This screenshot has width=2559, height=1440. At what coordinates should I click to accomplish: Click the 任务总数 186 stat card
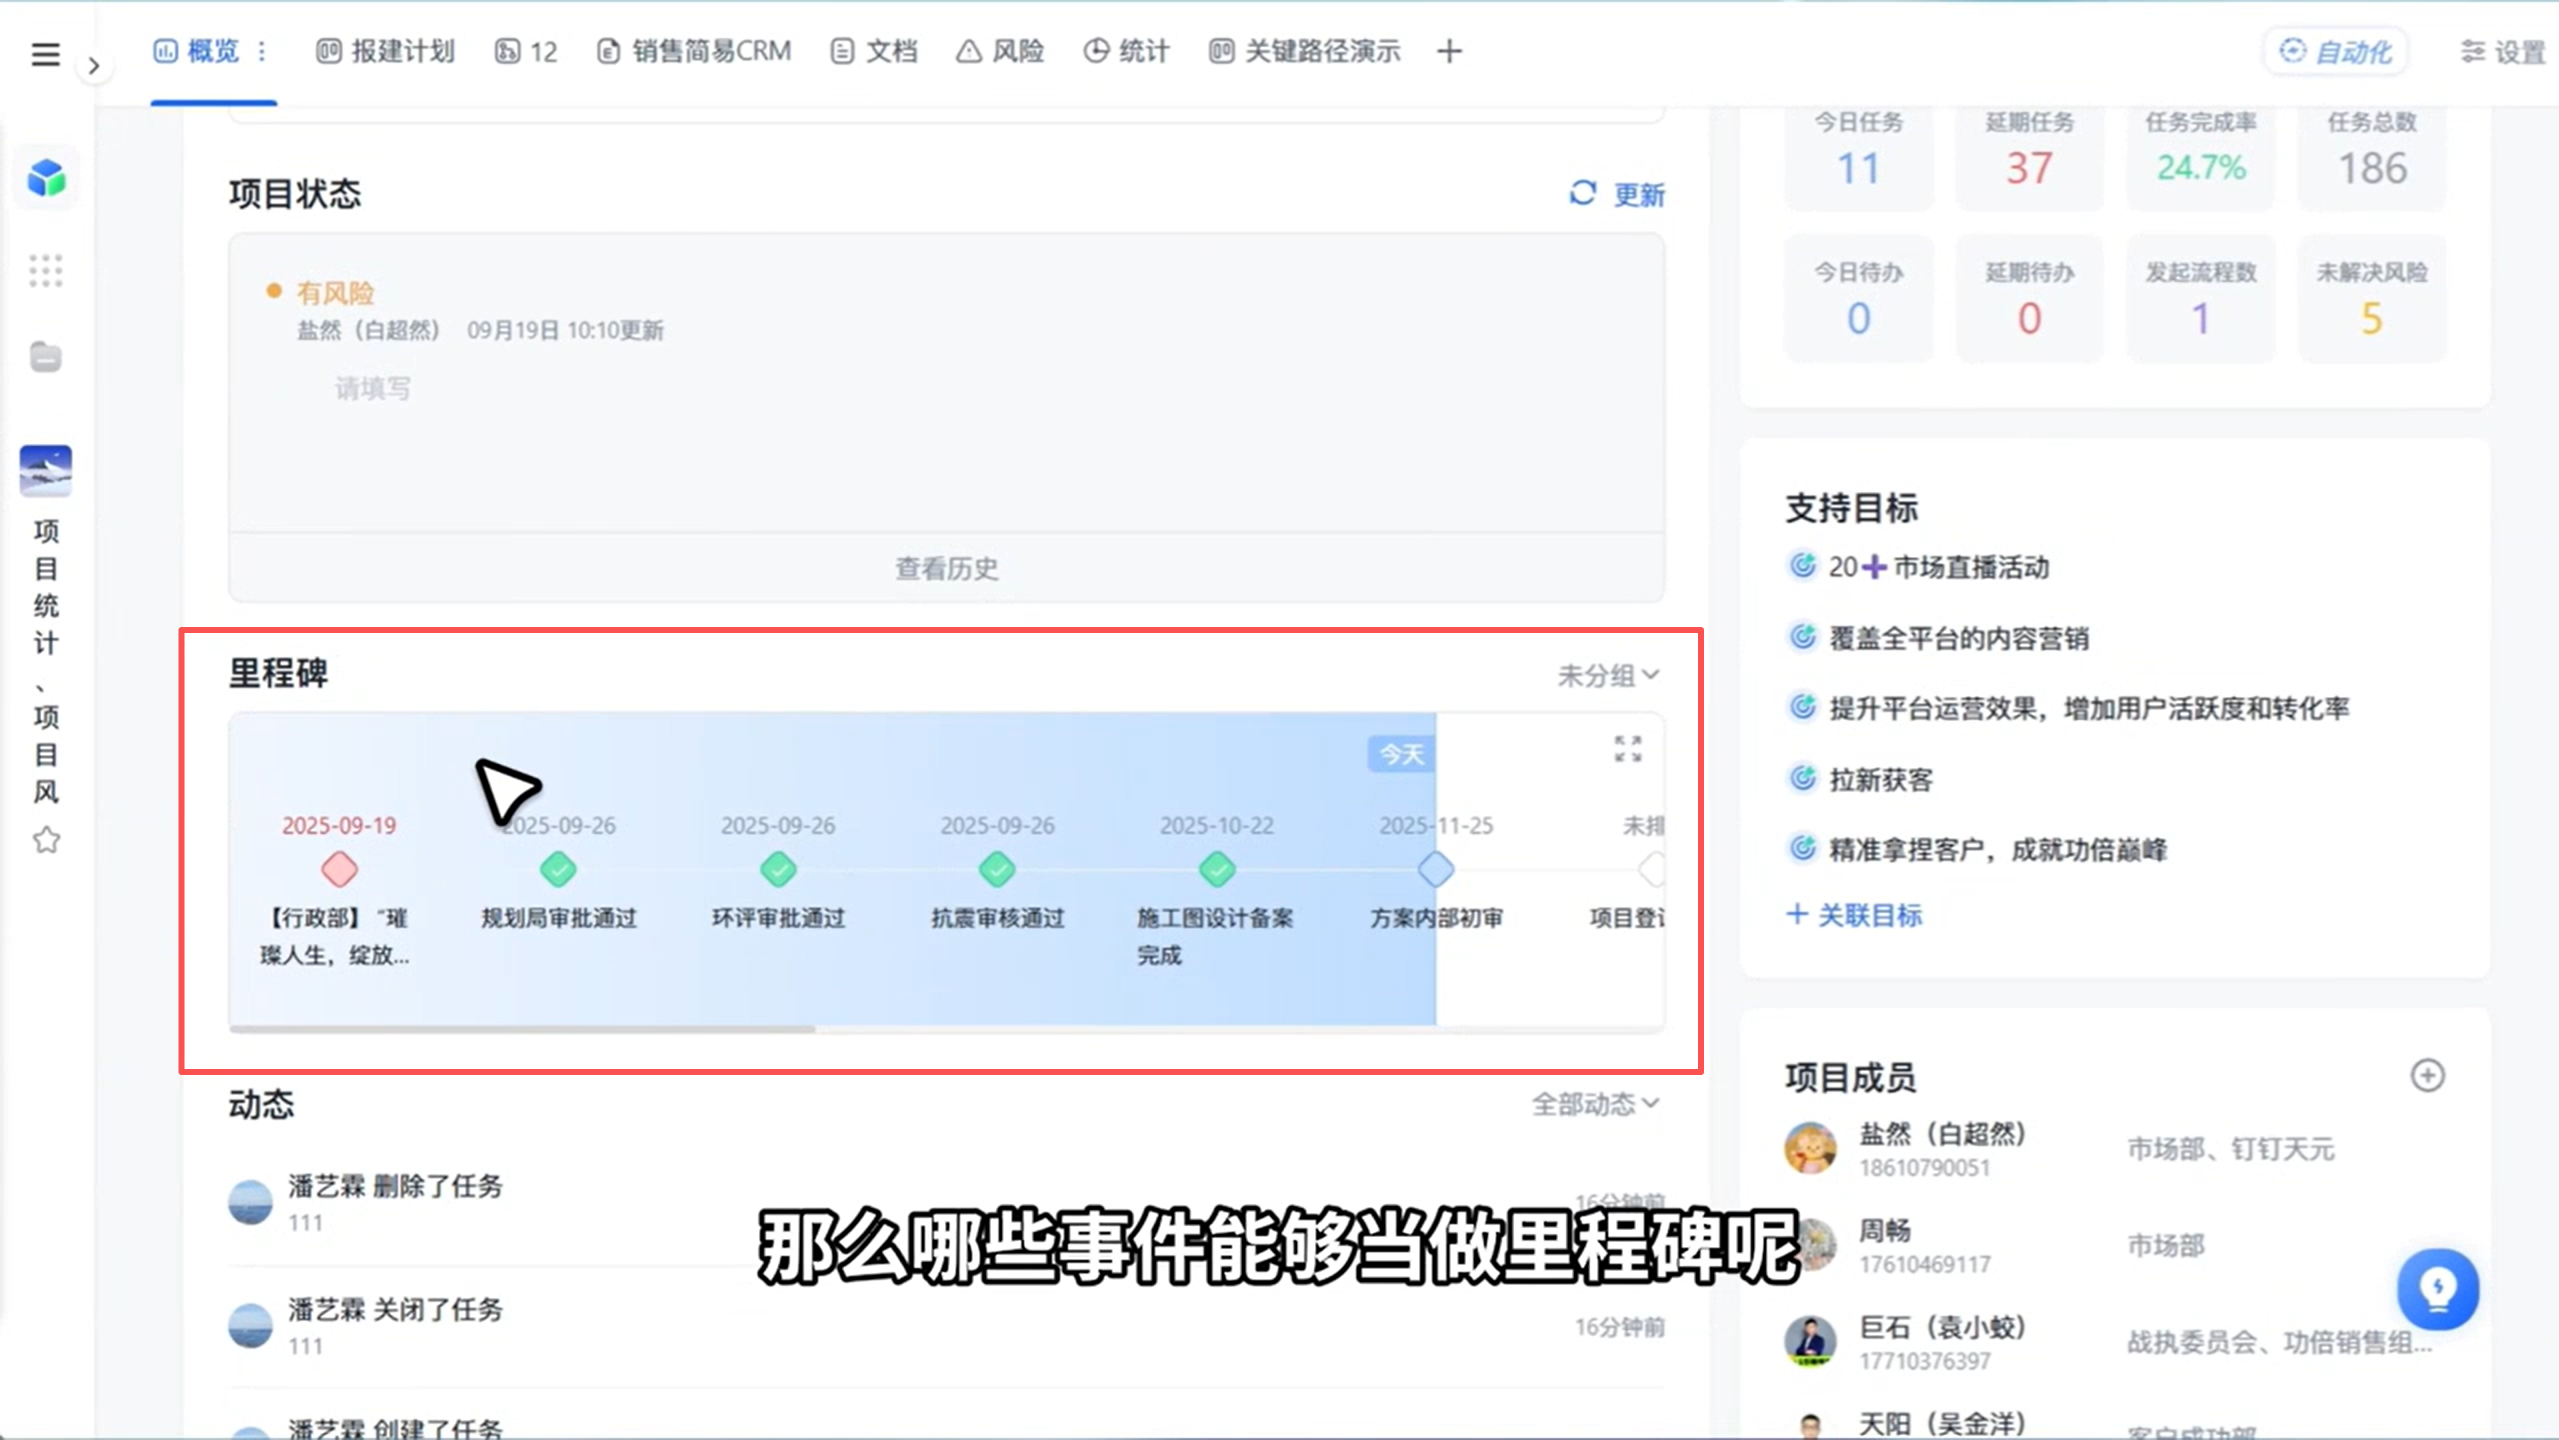(2372, 155)
